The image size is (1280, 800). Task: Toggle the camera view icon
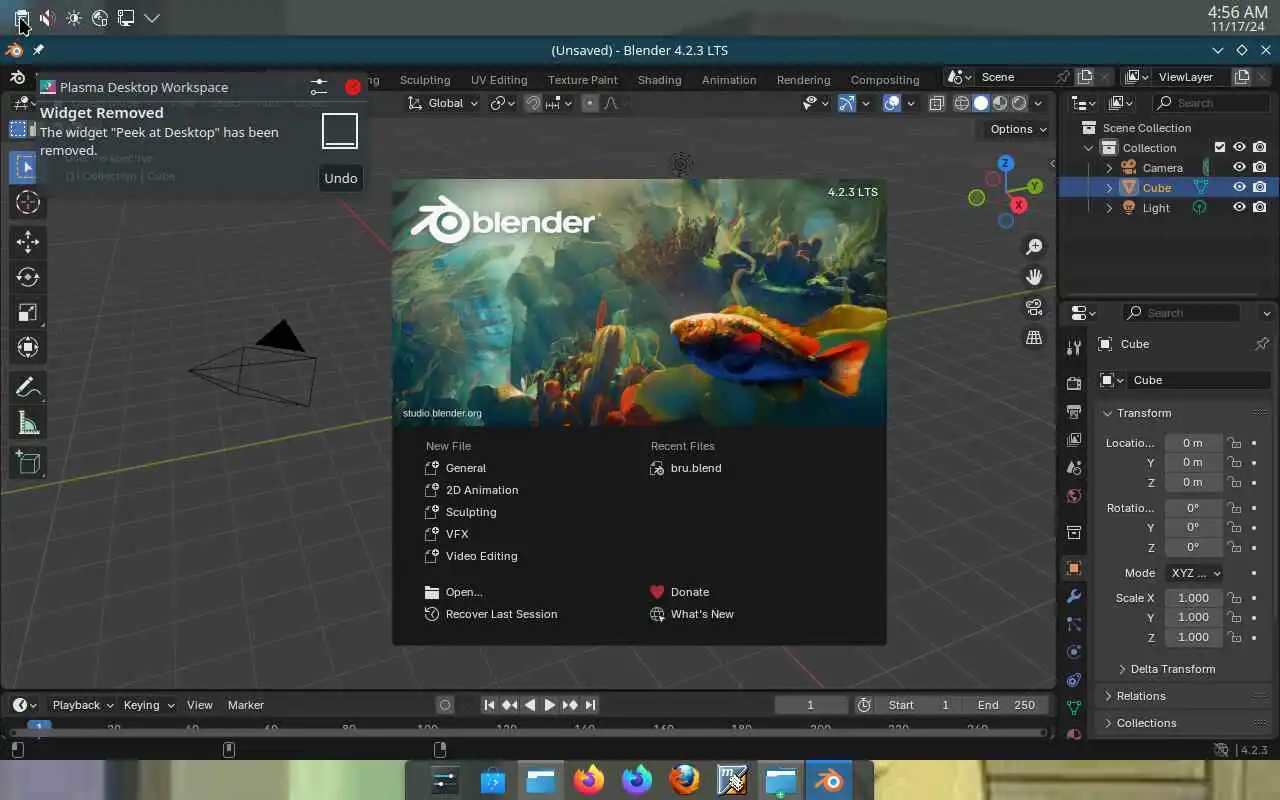(1034, 307)
